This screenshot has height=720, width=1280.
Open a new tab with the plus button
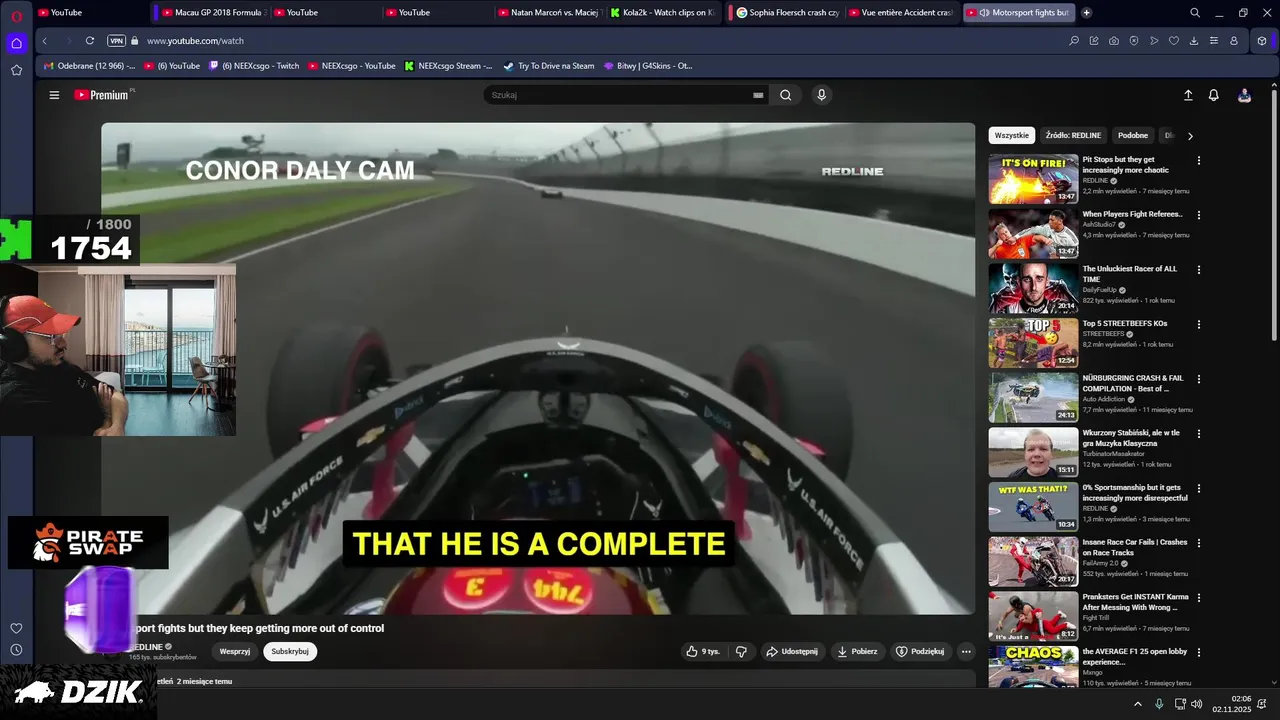(x=1087, y=13)
